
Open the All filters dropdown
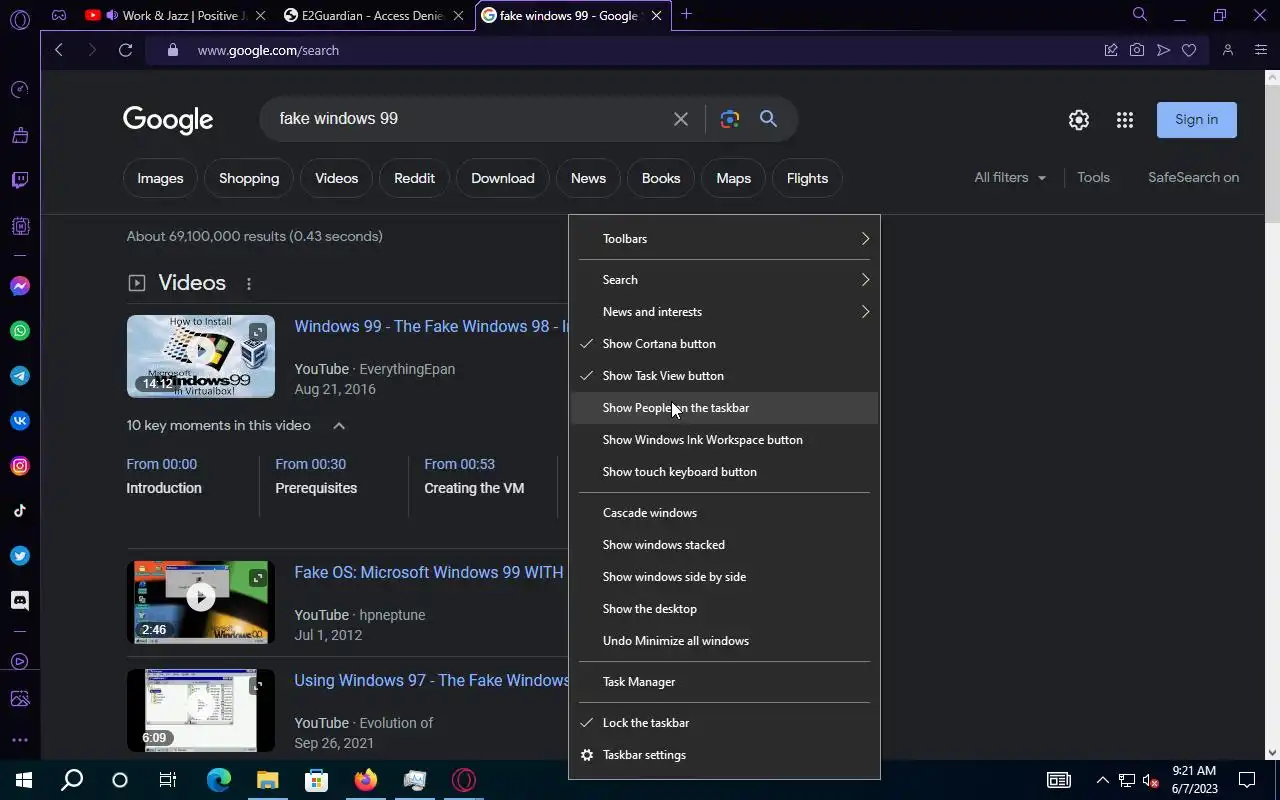click(1010, 178)
